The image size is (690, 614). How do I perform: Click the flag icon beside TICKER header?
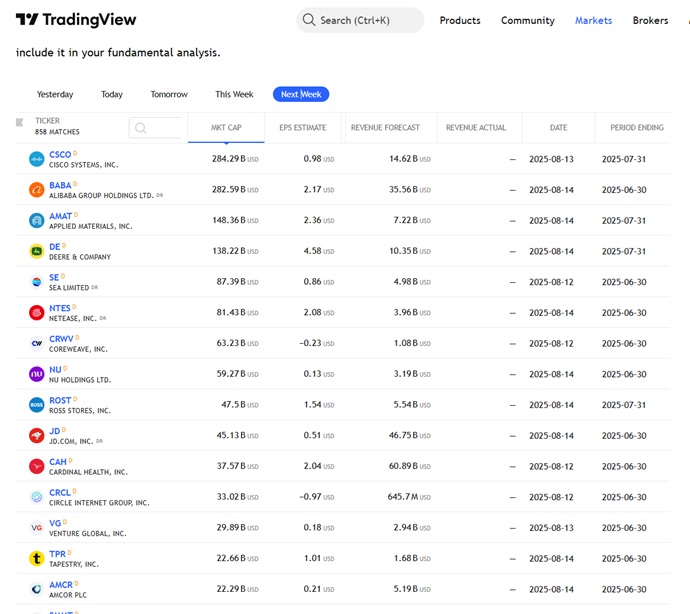pyautogui.click(x=19, y=122)
